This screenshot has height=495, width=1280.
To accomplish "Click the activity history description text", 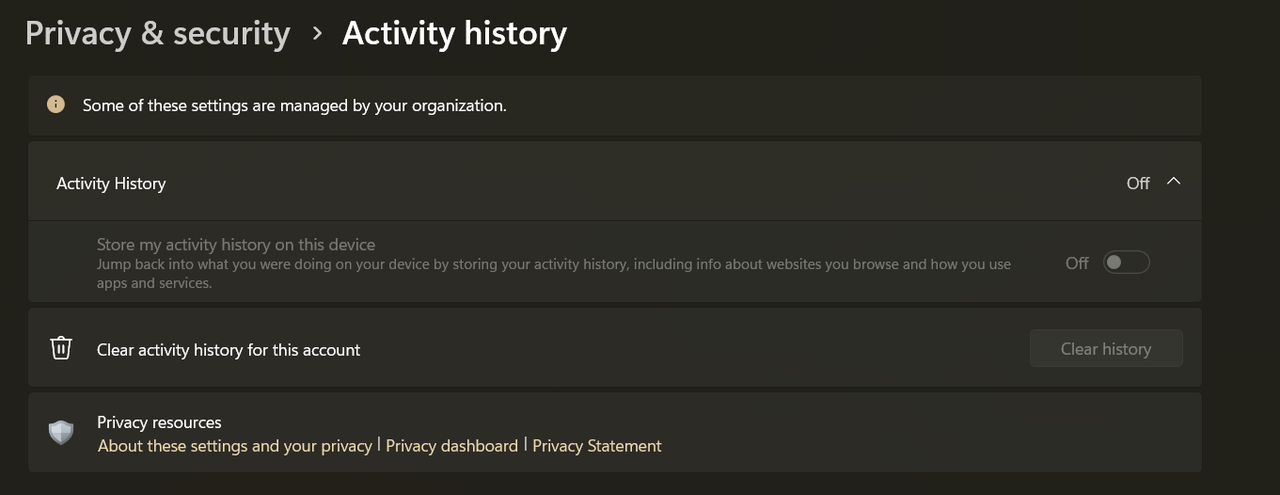I will pyautogui.click(x=554, y=274).
